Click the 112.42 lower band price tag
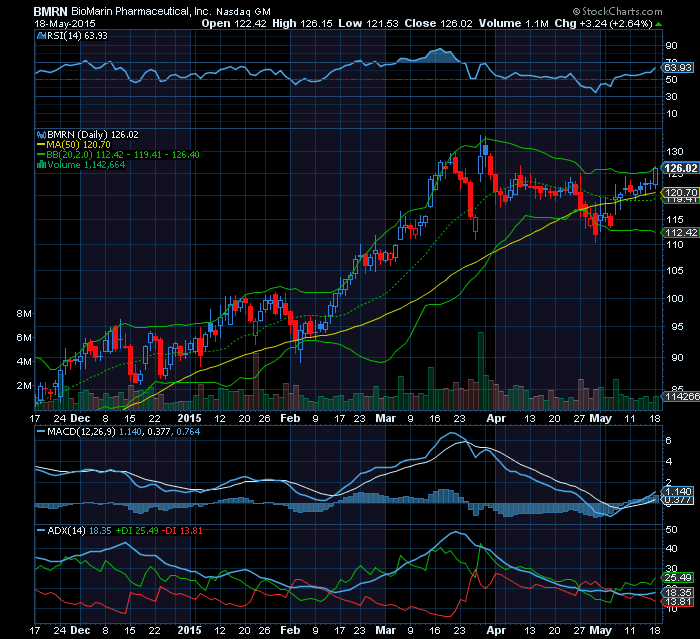 (681, 232)
